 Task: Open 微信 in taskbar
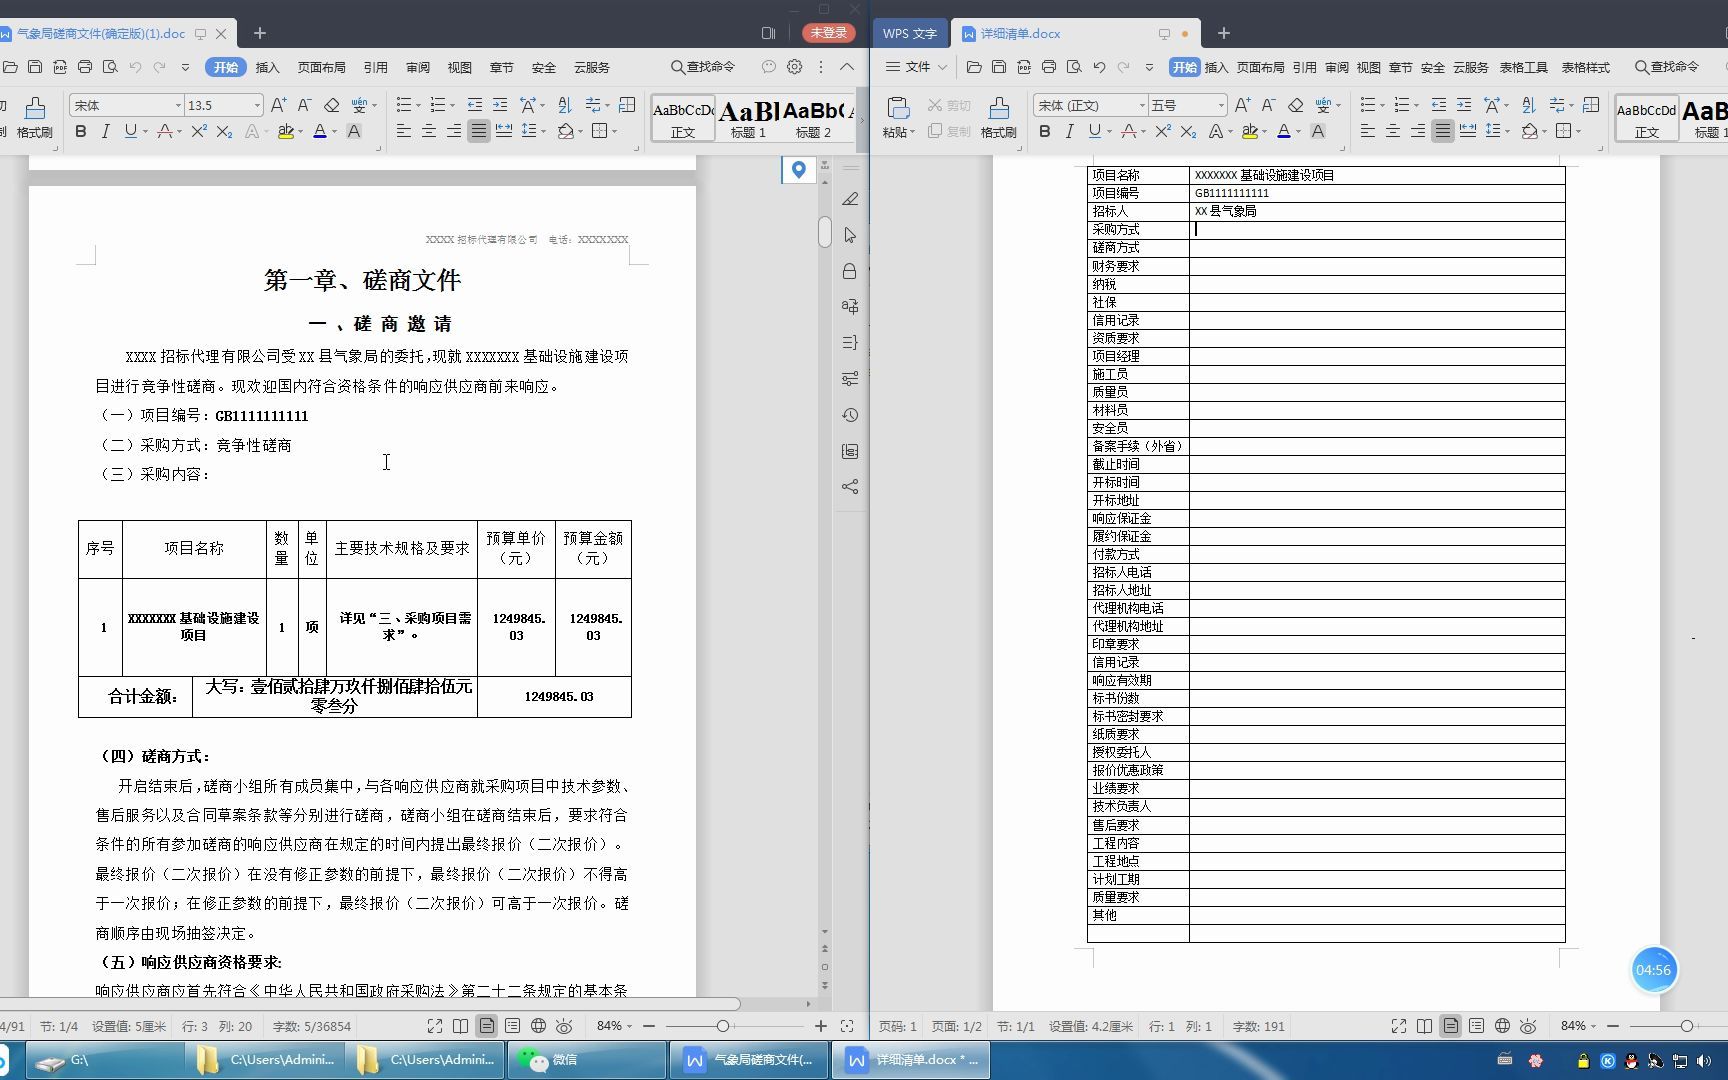[x=588, y=1060]
